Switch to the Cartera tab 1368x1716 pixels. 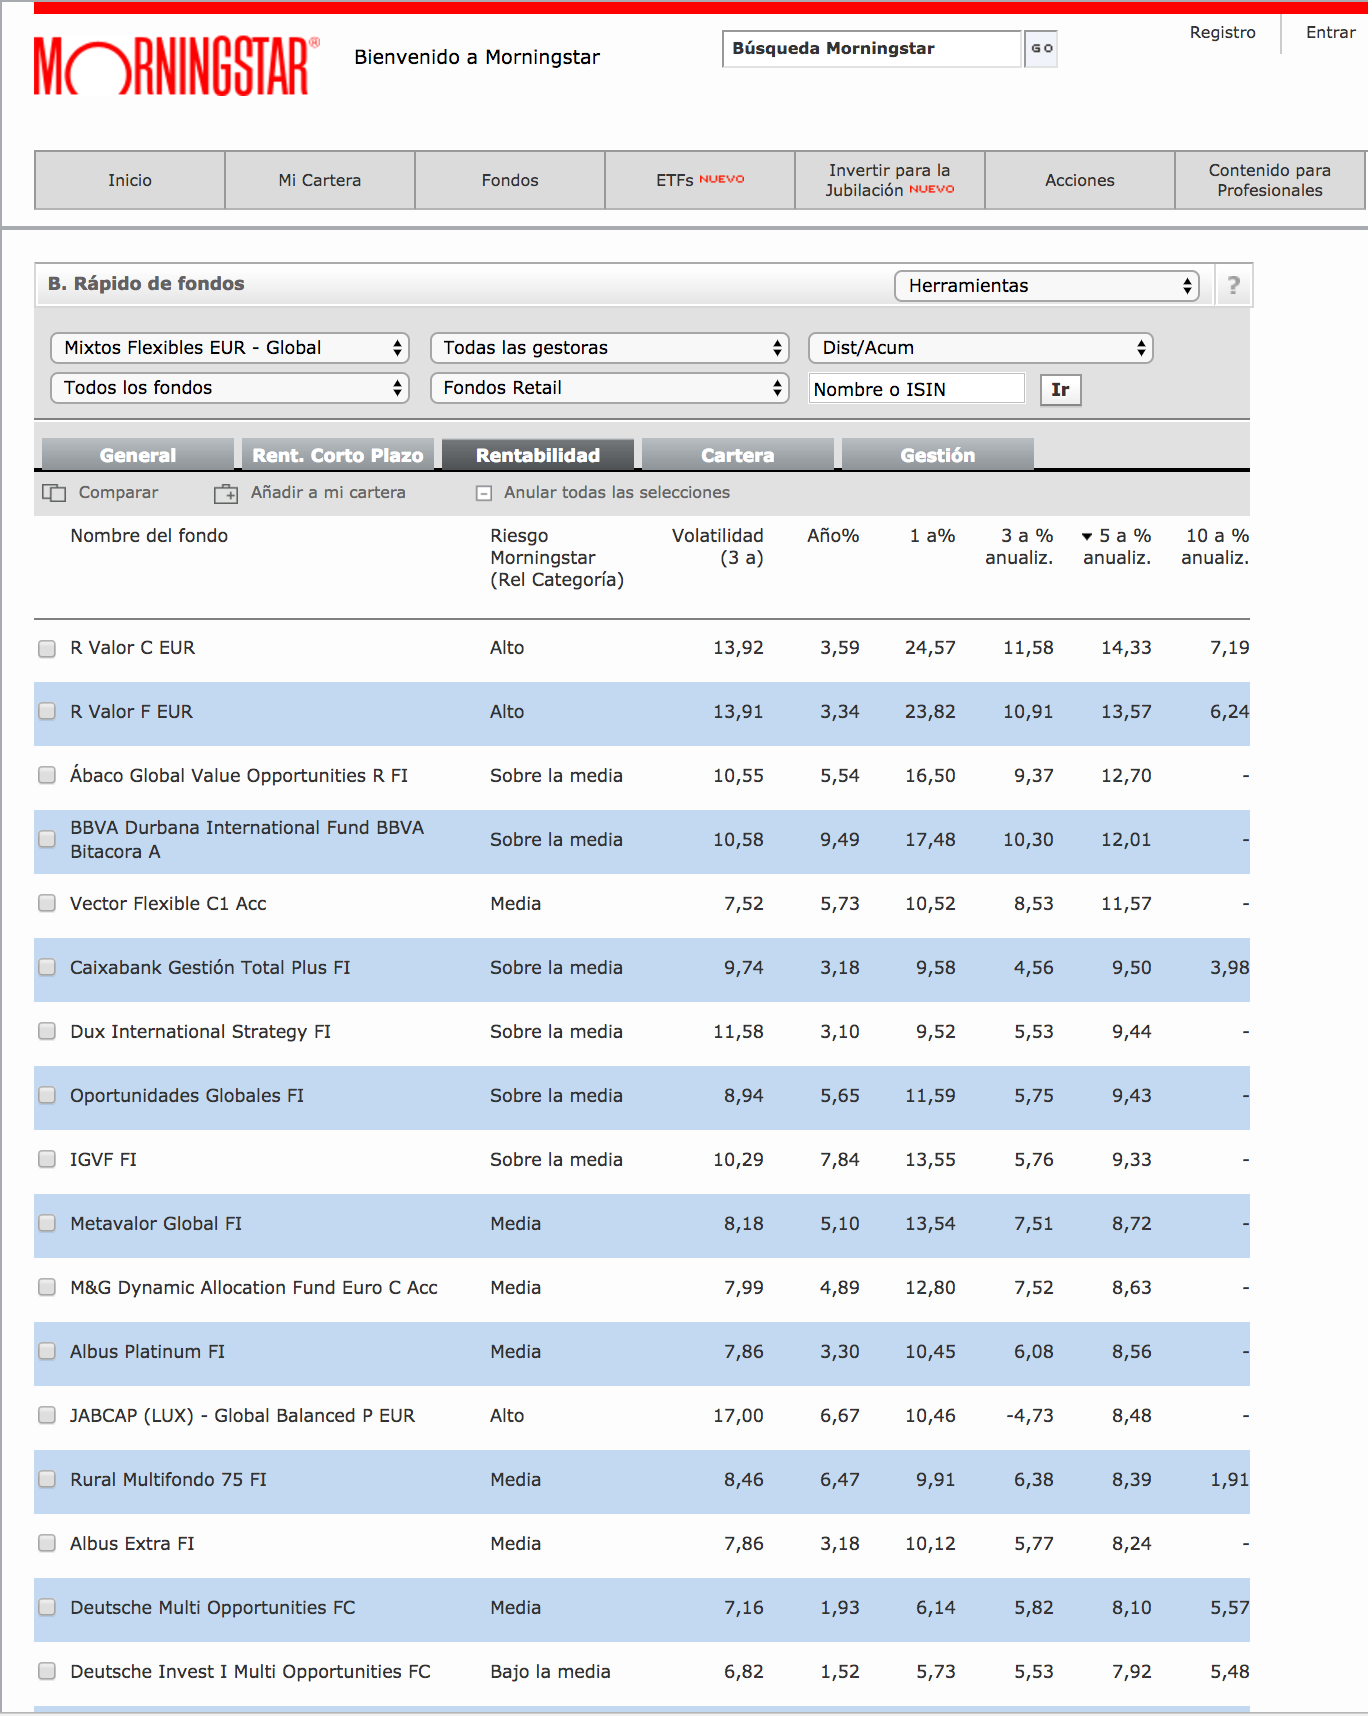coord(738,455)
